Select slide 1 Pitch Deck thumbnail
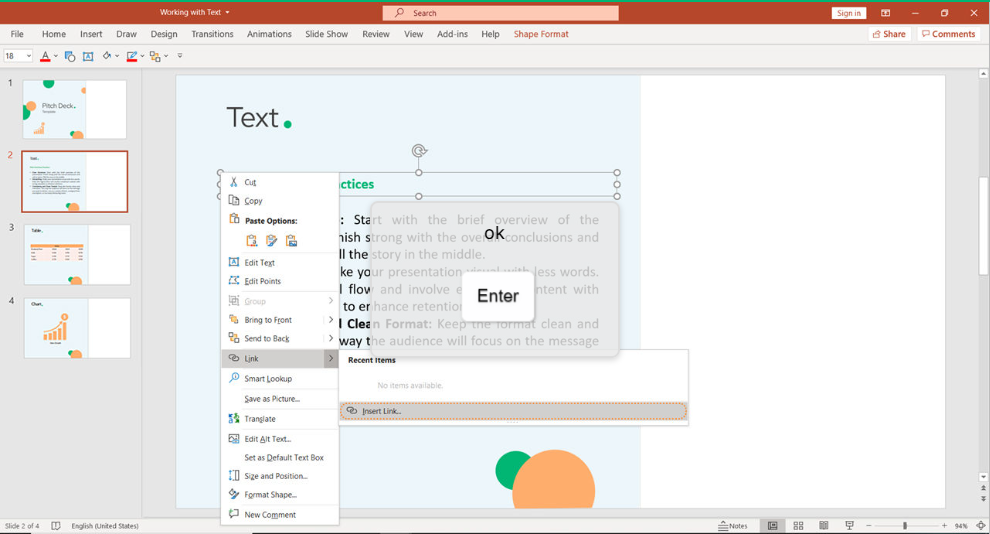990x534 pixels. (75, 109)
